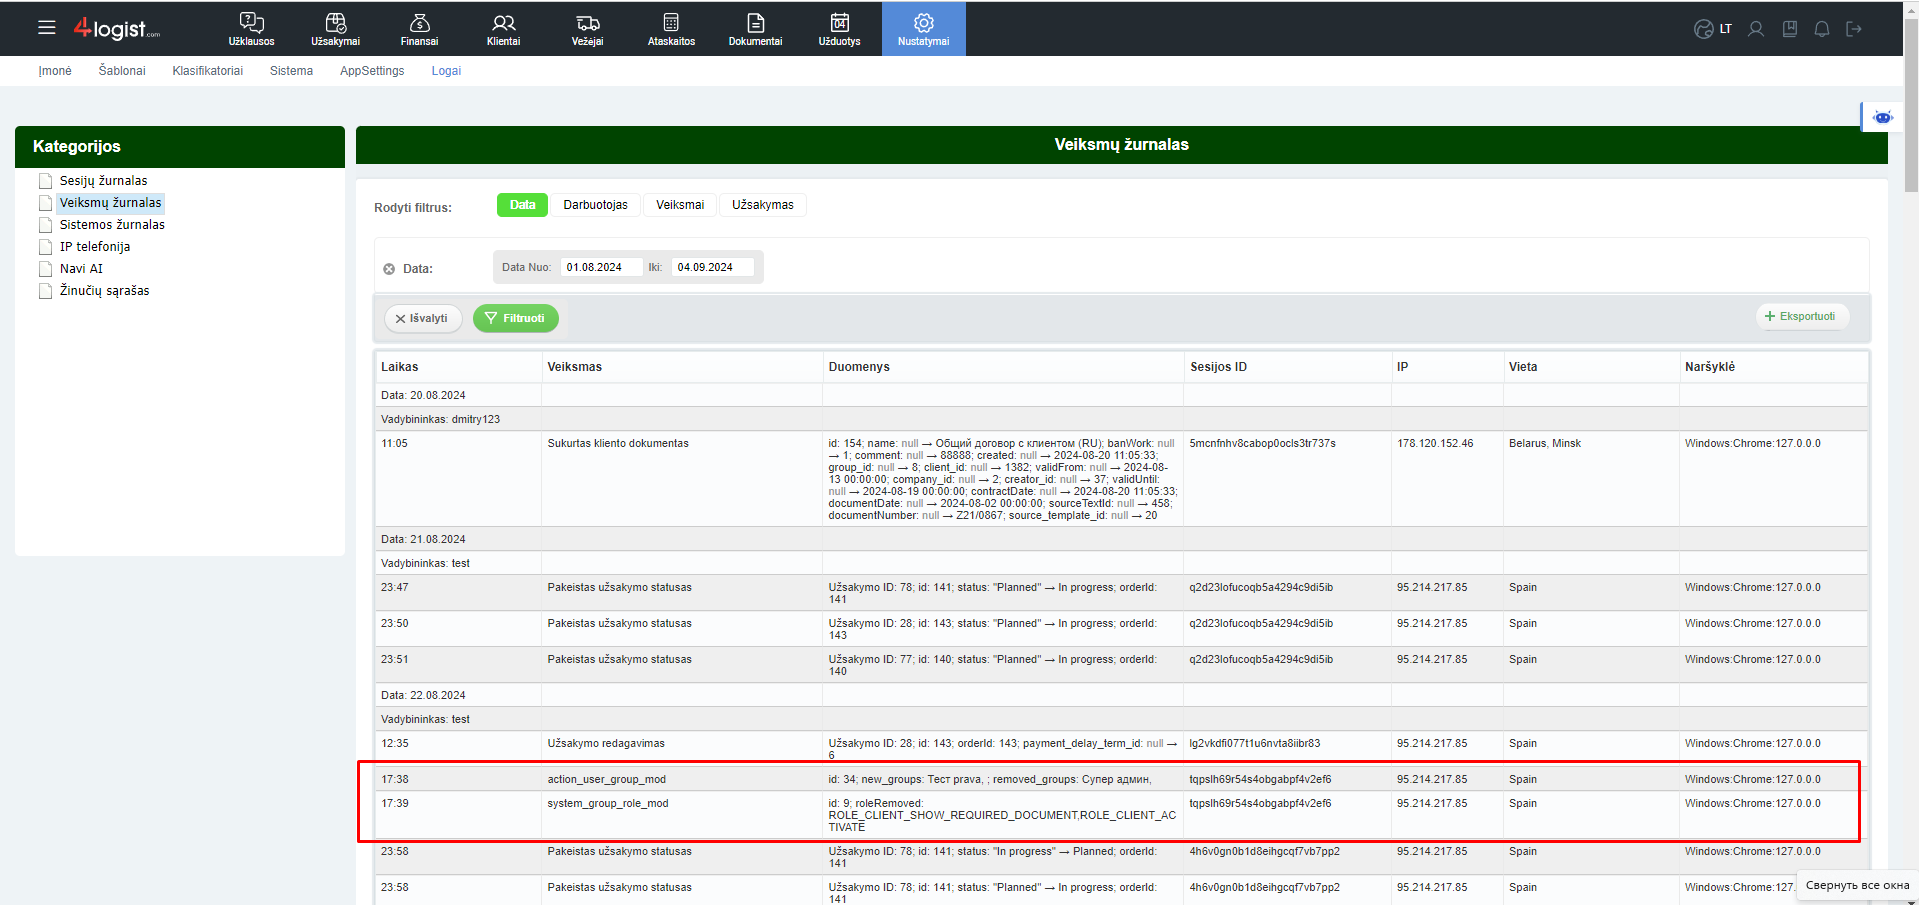The width and height of the screenshot is (1919, 905).
Task: Open notifications bell
Action: click(1822, 29)
